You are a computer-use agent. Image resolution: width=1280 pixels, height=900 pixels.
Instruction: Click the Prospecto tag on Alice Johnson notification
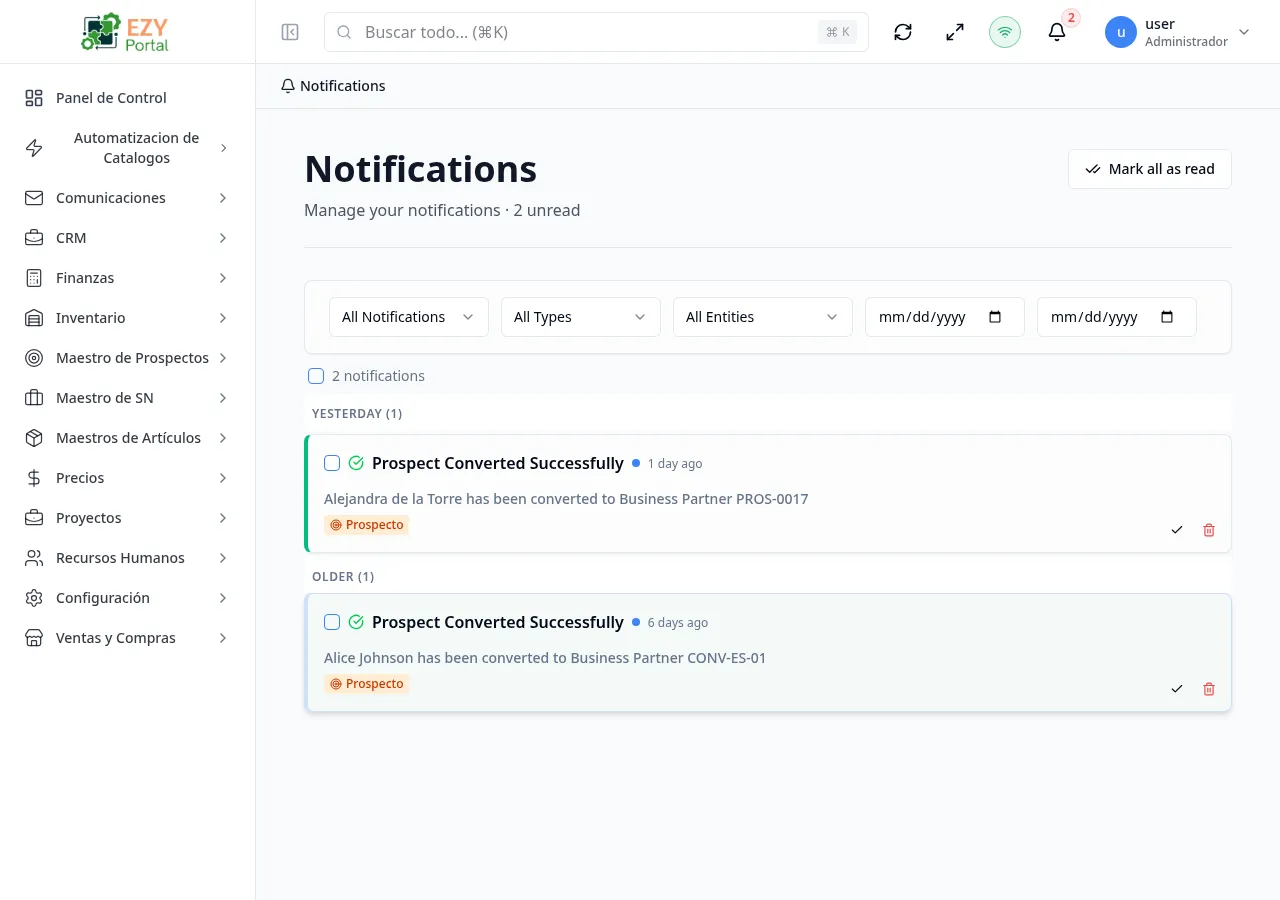pos(366,684)
